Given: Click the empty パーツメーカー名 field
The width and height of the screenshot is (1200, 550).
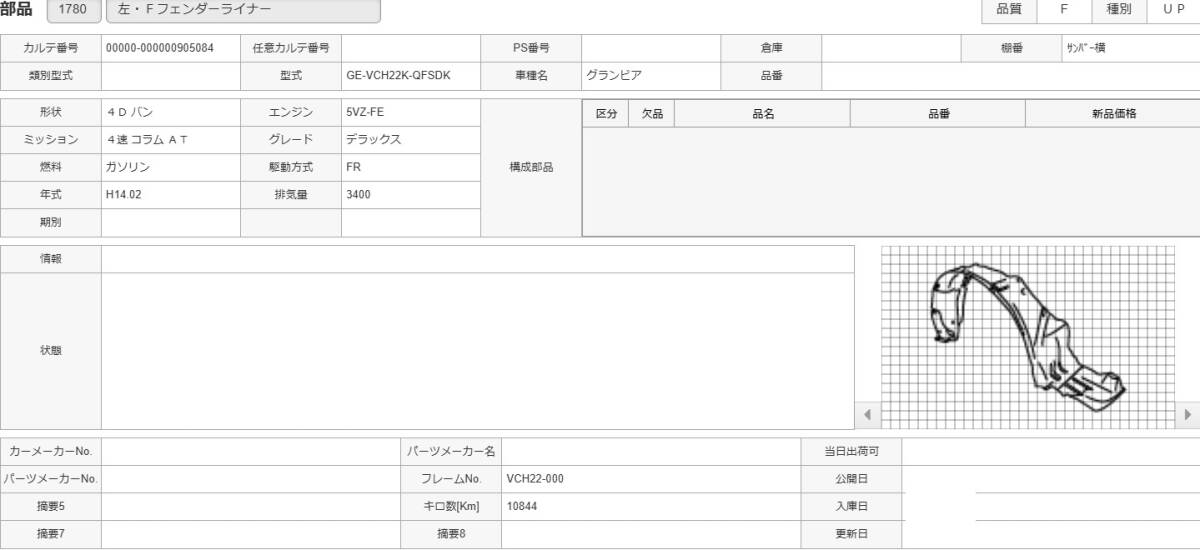Looking at the screenshot, I should tap(651, 452).
